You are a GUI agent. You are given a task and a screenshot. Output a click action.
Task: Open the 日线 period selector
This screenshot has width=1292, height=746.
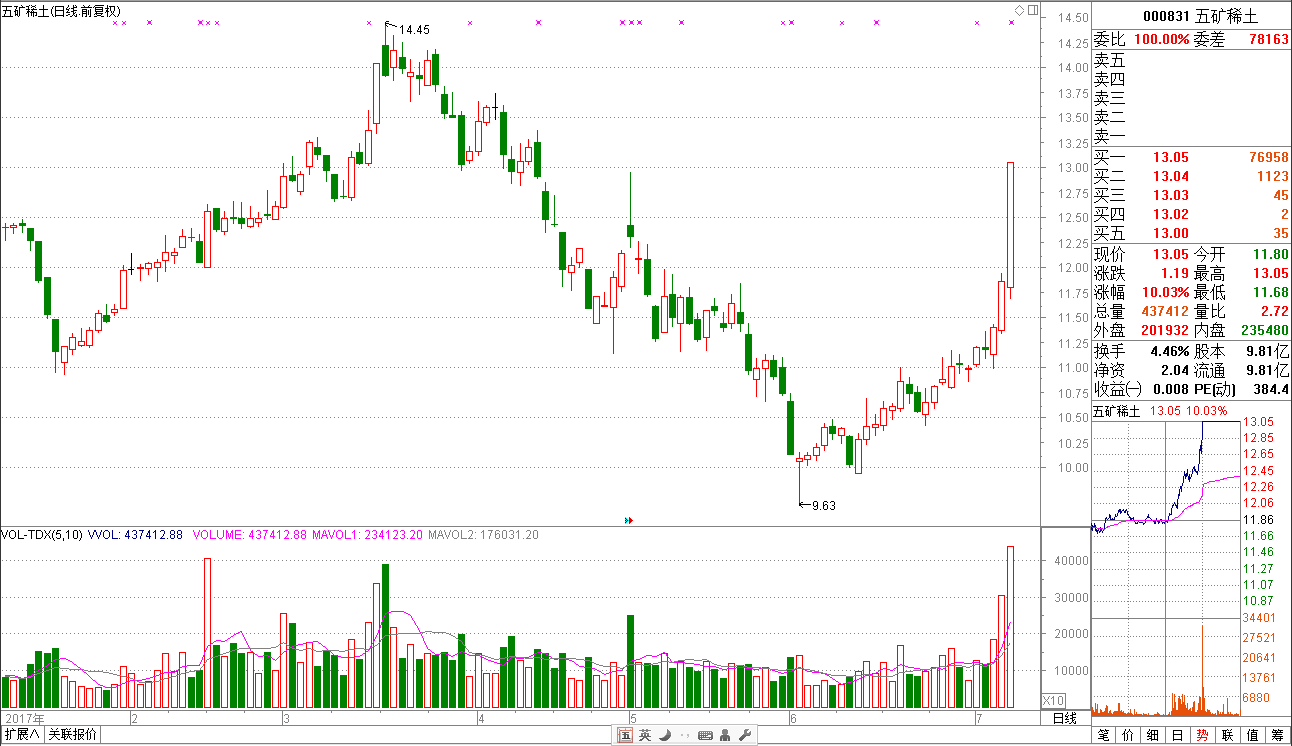(1065, 718)
